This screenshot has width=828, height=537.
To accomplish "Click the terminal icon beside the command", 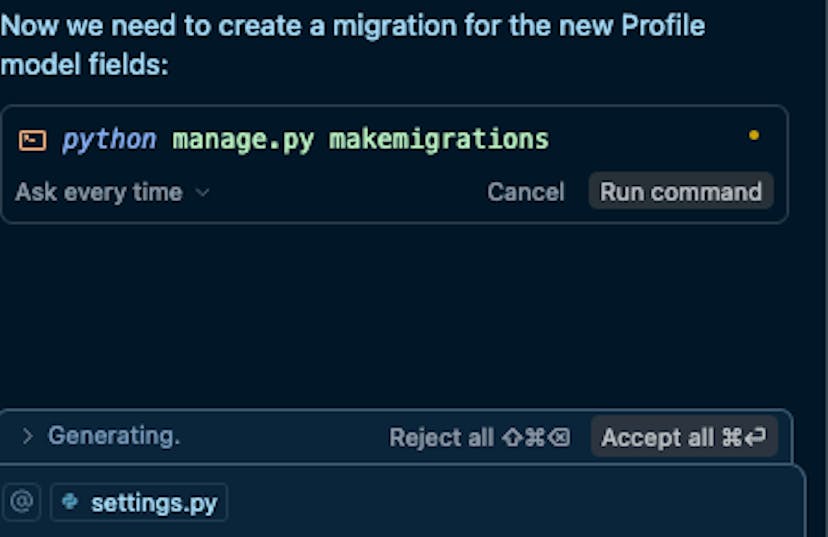I will [32, 139].
